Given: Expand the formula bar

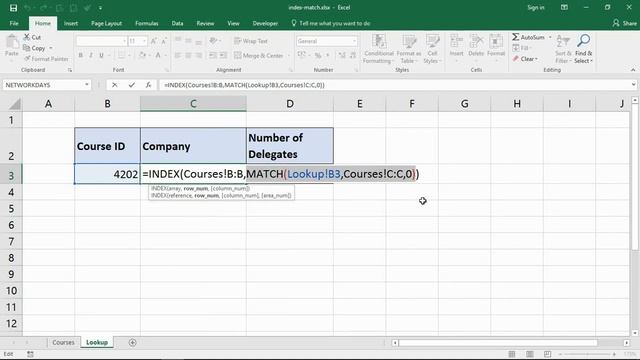Looking at the screenshot, I should [x=633, y=85].
